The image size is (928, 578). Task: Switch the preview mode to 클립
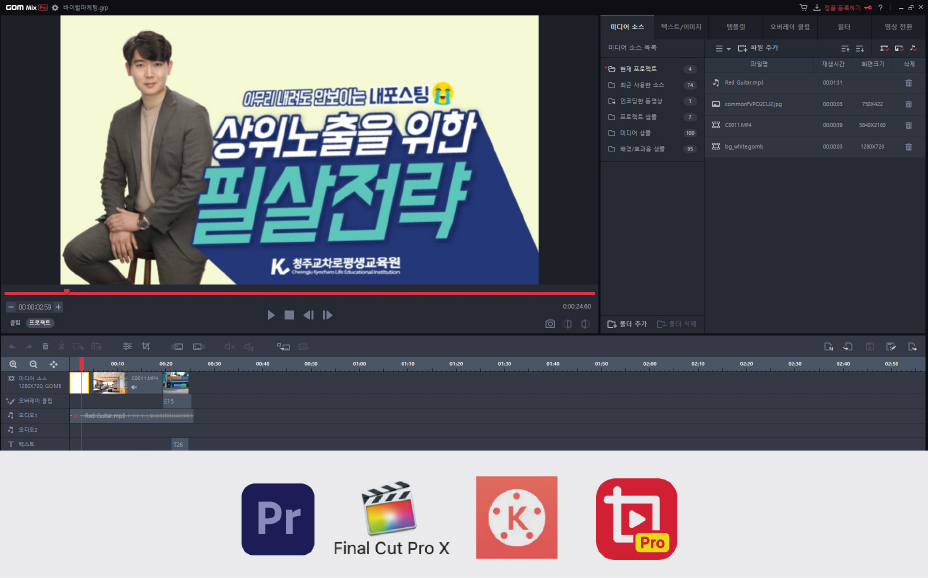point(15,323)
